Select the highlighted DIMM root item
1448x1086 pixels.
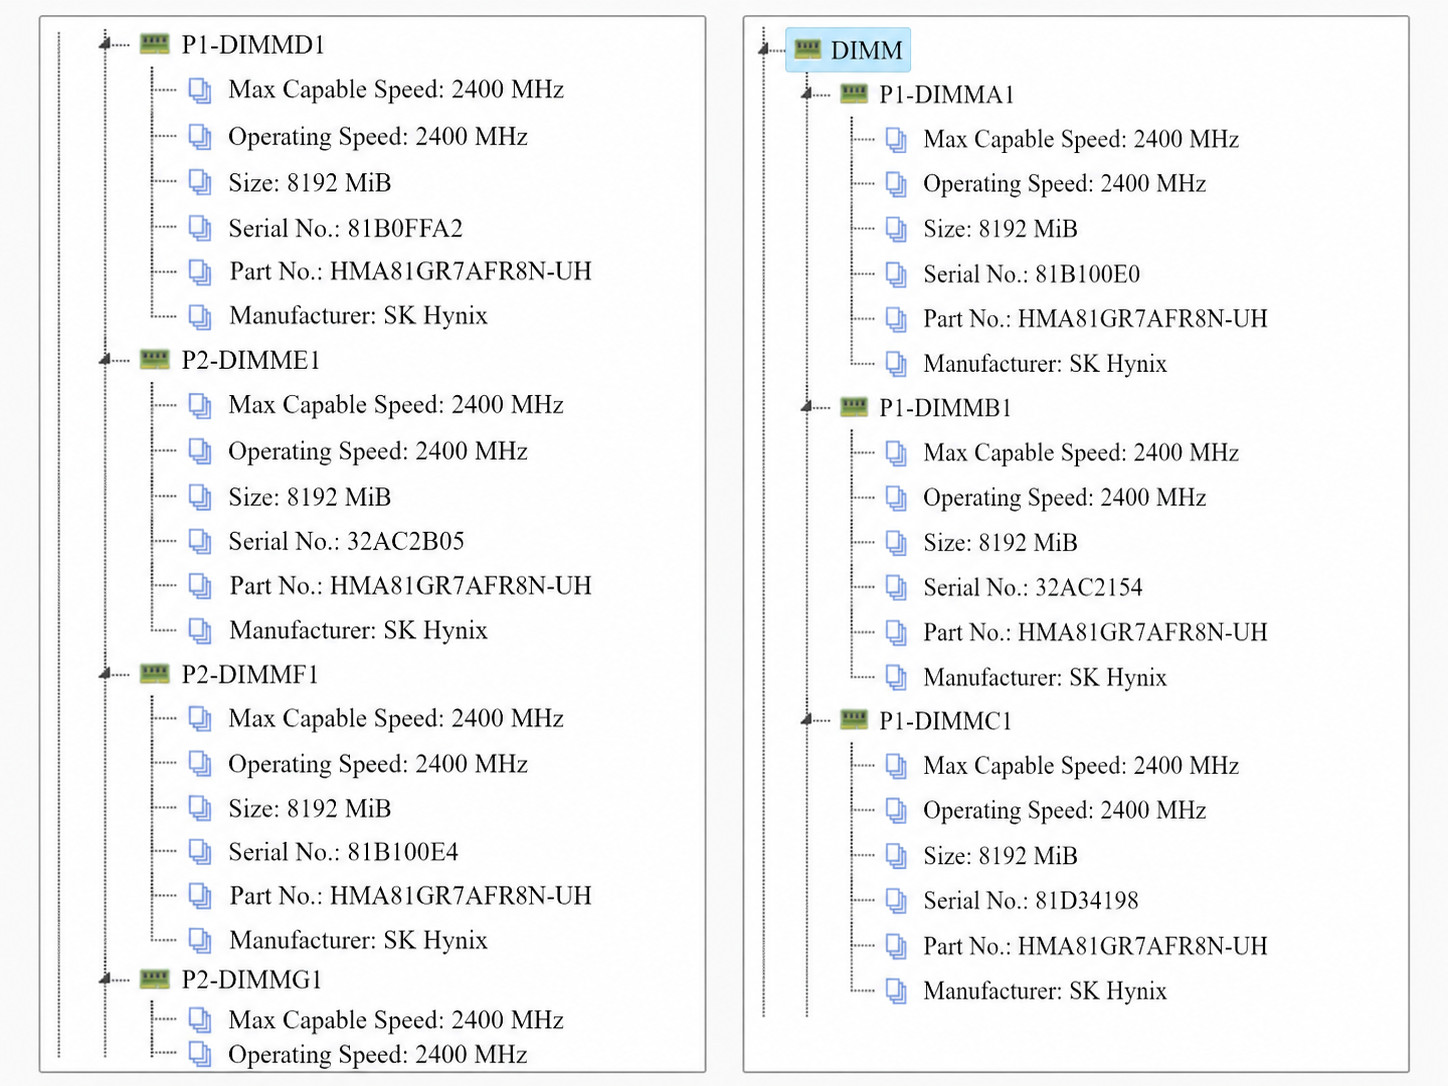848,50
